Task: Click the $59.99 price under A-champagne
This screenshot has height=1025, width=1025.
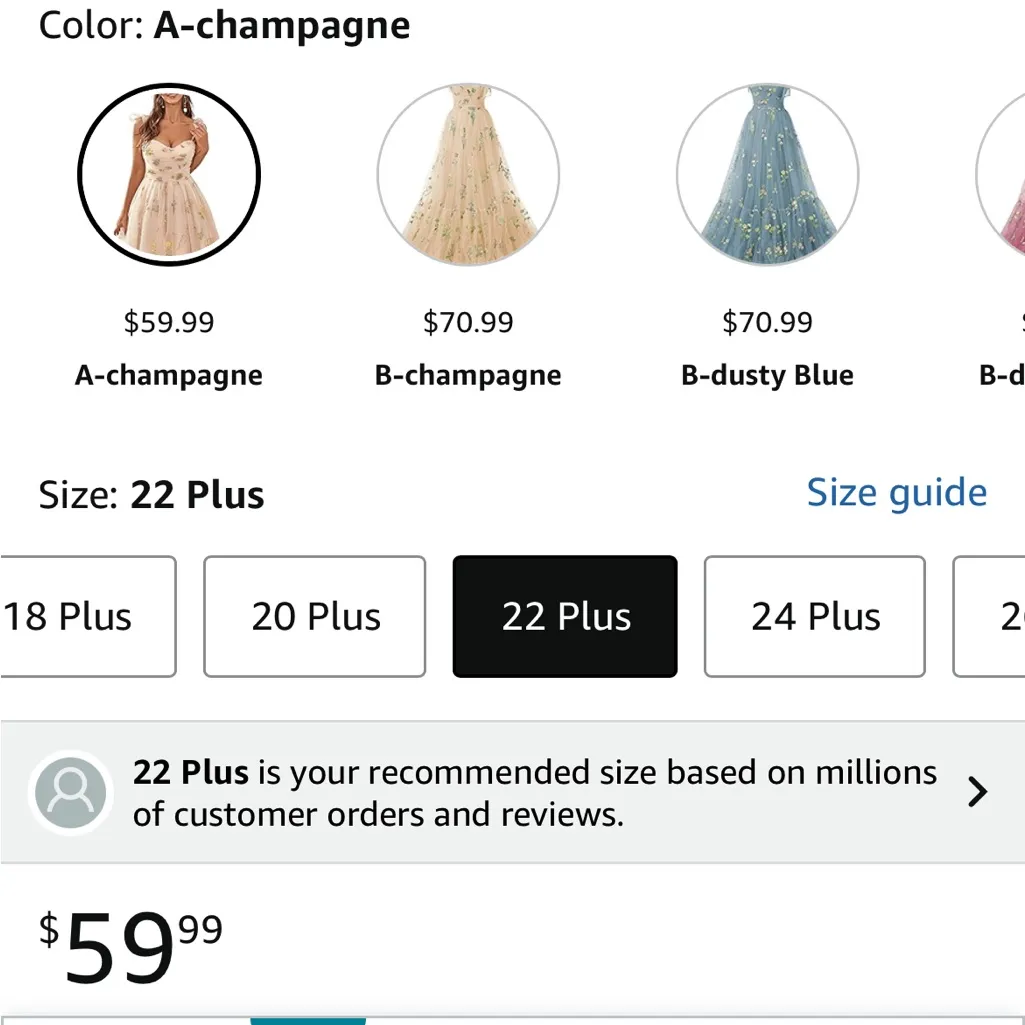Action: 168,322
